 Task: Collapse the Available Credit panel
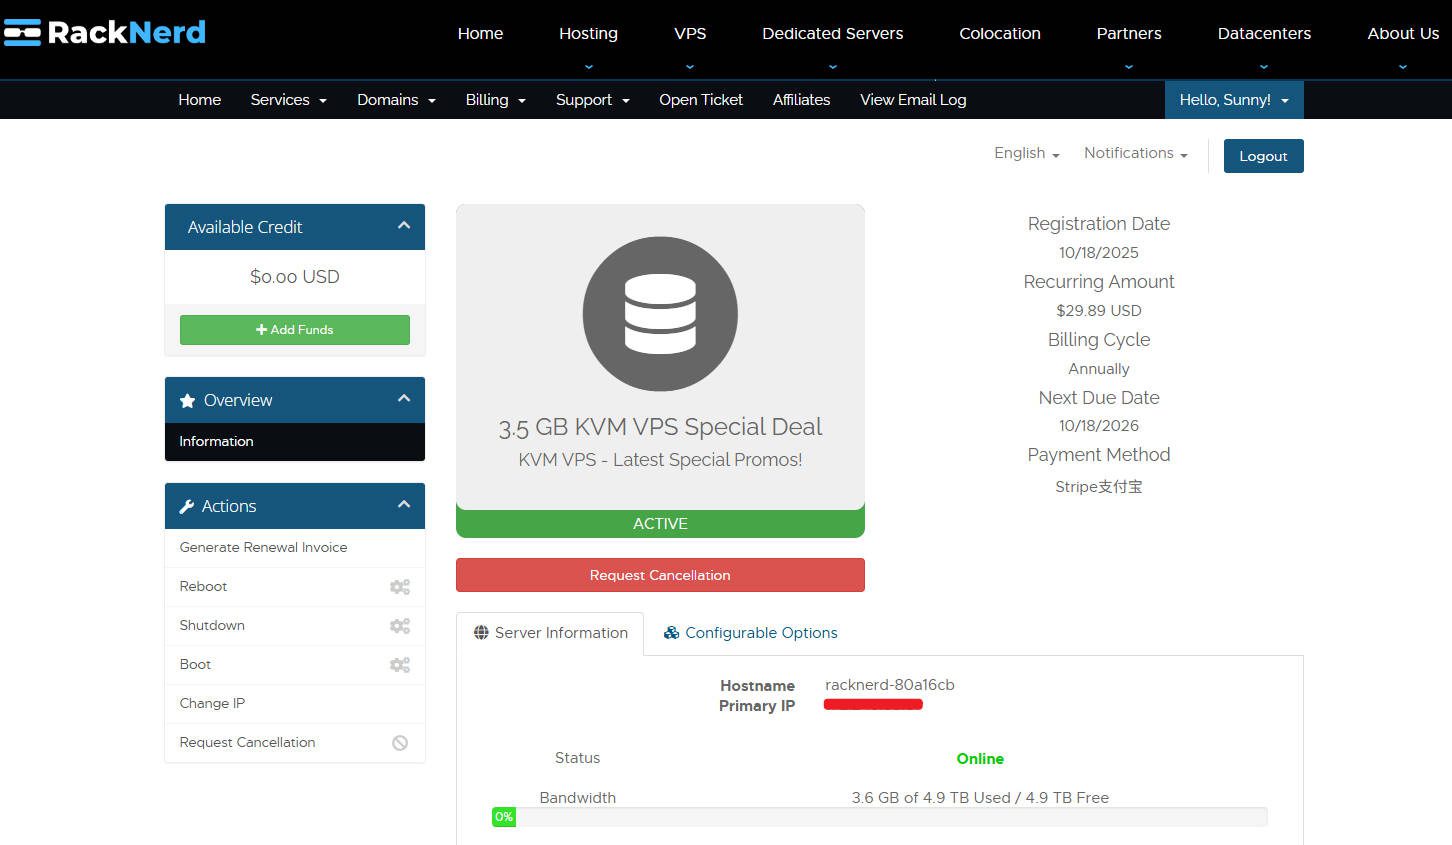tap(404, 226)
